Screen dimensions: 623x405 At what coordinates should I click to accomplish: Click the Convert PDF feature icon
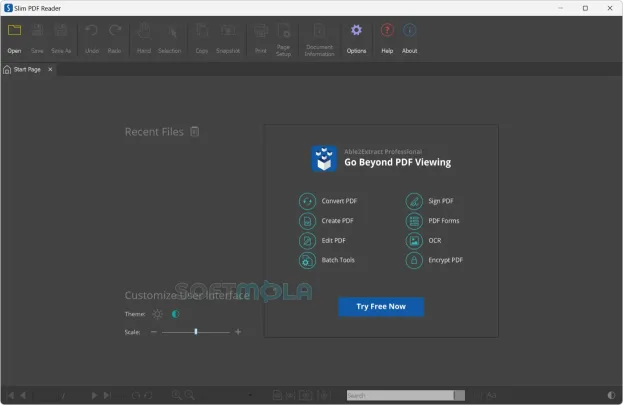click(x=307, y=202)
